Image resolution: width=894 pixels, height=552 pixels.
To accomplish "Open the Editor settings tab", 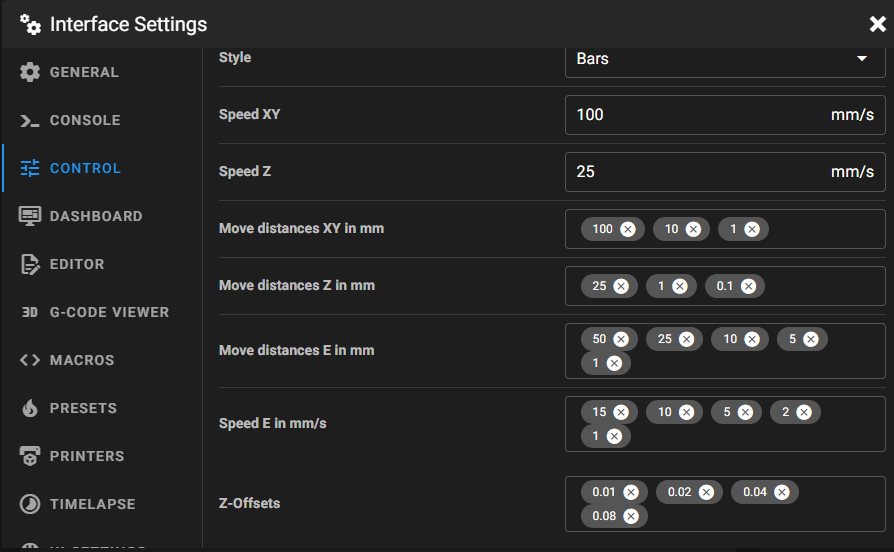I will (102, 264).
